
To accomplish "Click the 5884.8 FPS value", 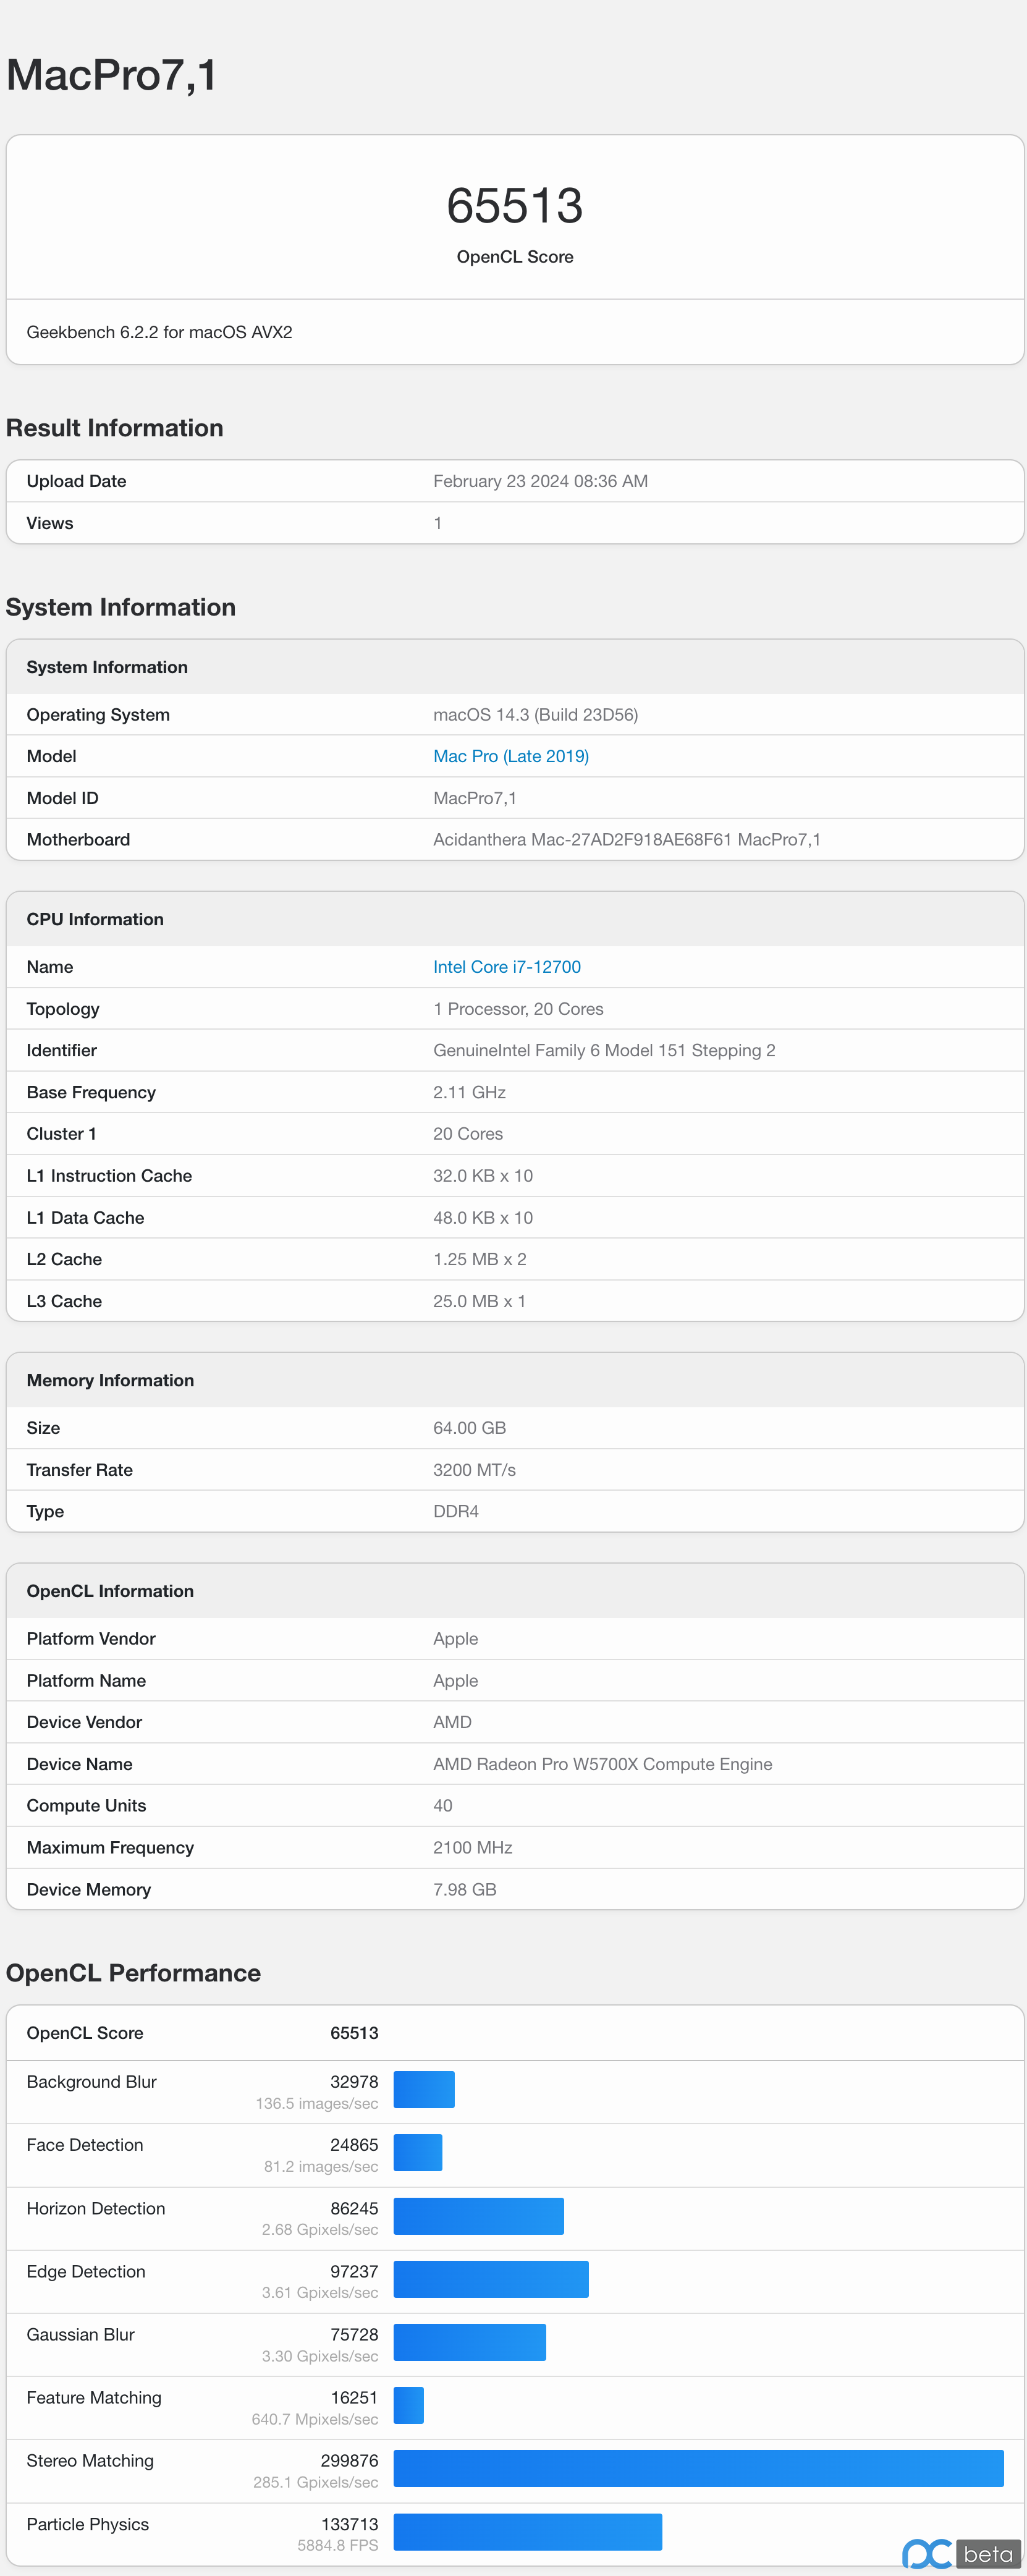I will 338,2545.
